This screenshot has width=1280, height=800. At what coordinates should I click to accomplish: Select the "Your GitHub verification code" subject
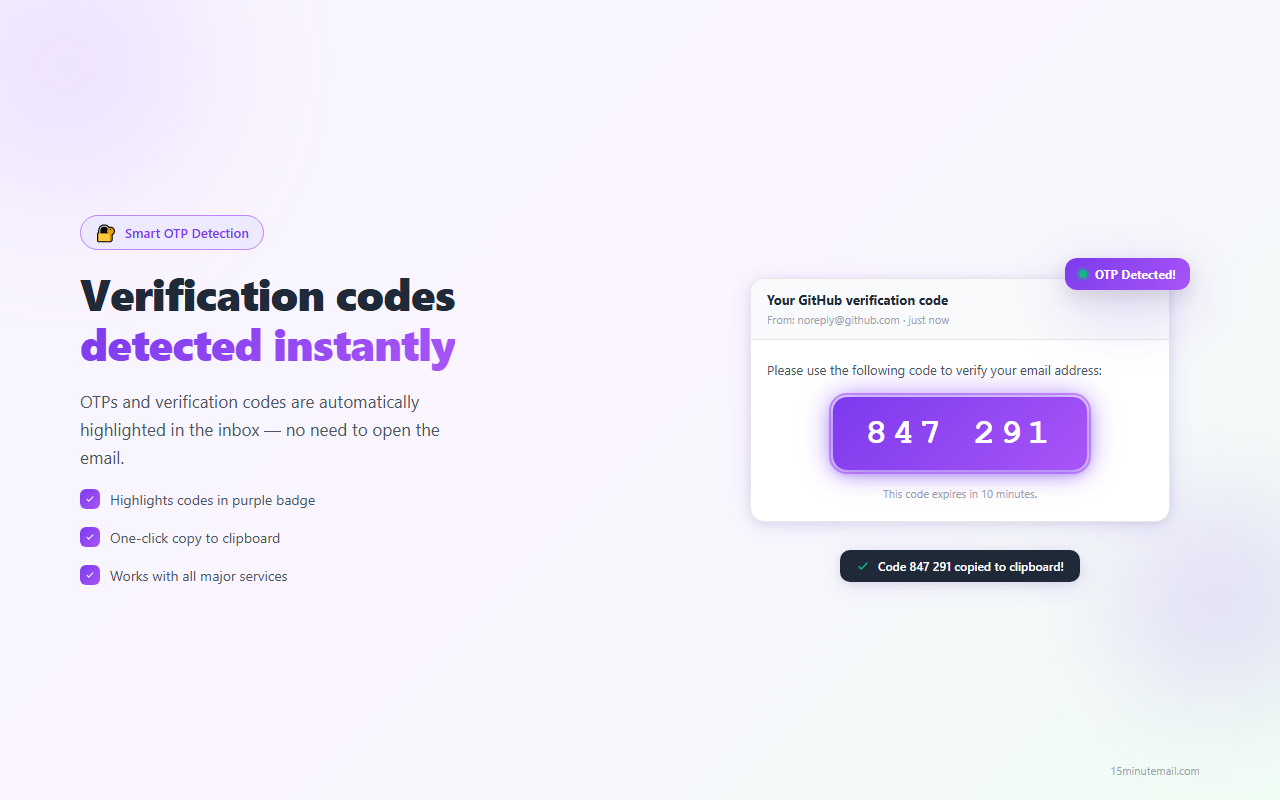point(857,300)
